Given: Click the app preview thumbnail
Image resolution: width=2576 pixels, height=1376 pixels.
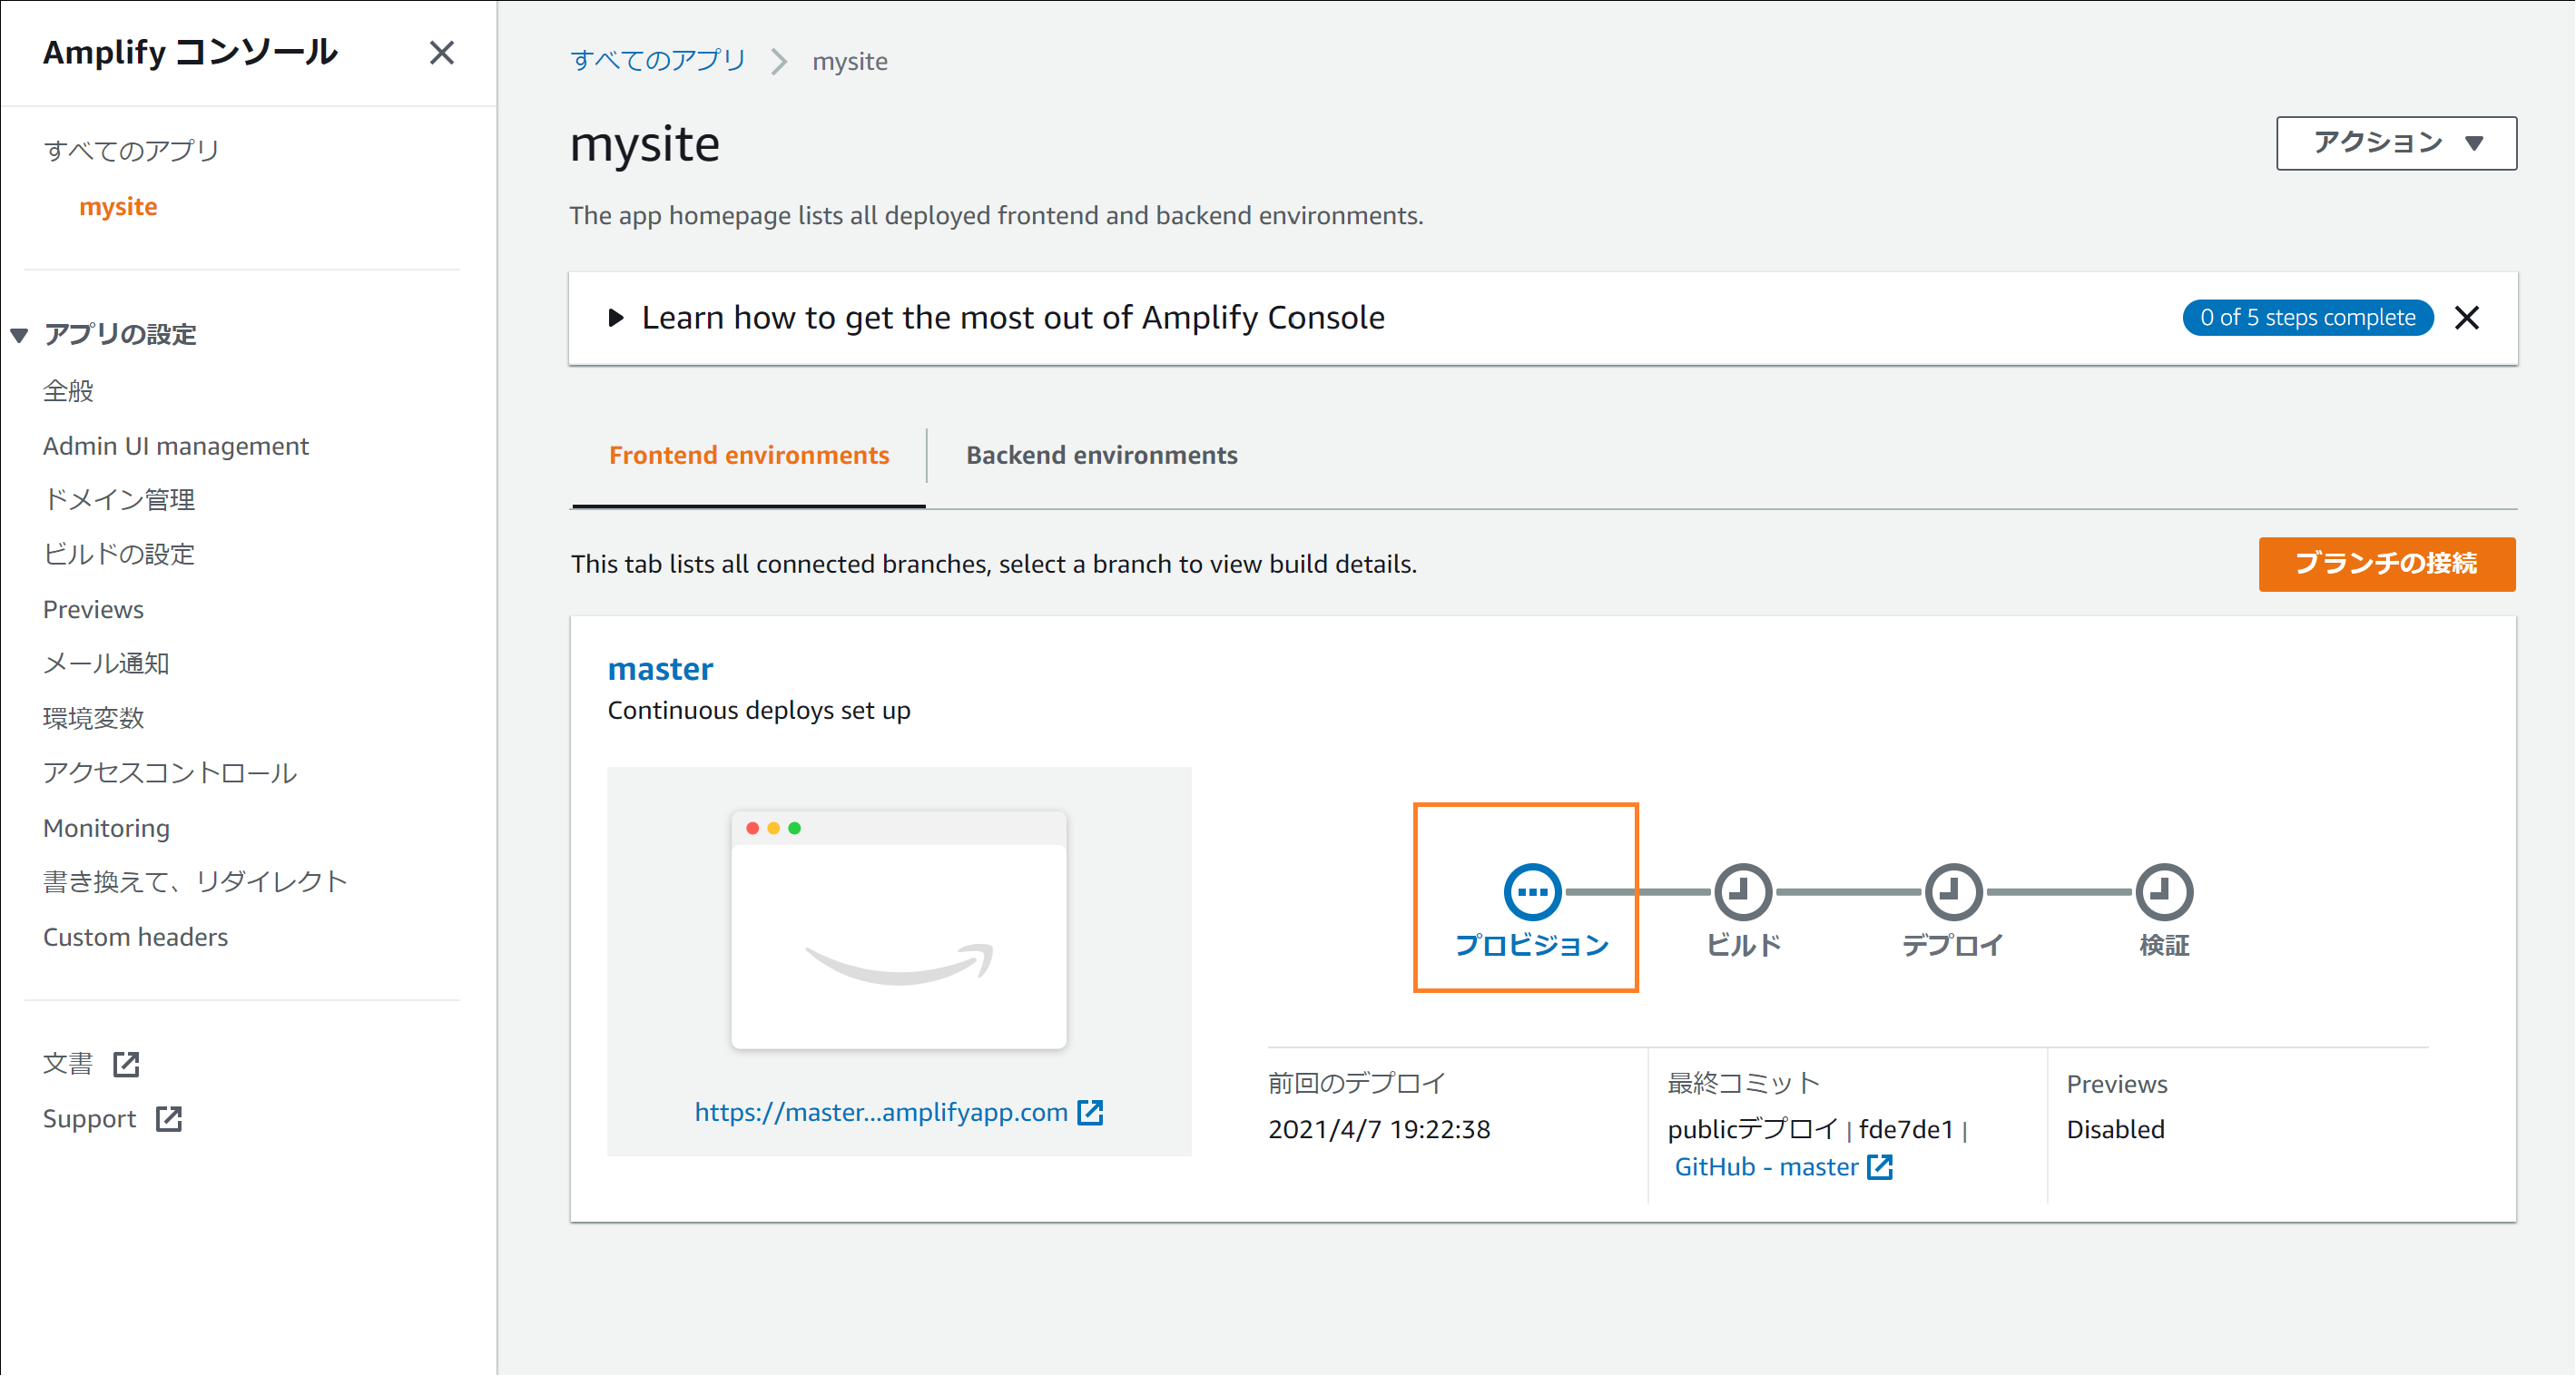Looking at the screenshot, I should click(x=898, y=930).
